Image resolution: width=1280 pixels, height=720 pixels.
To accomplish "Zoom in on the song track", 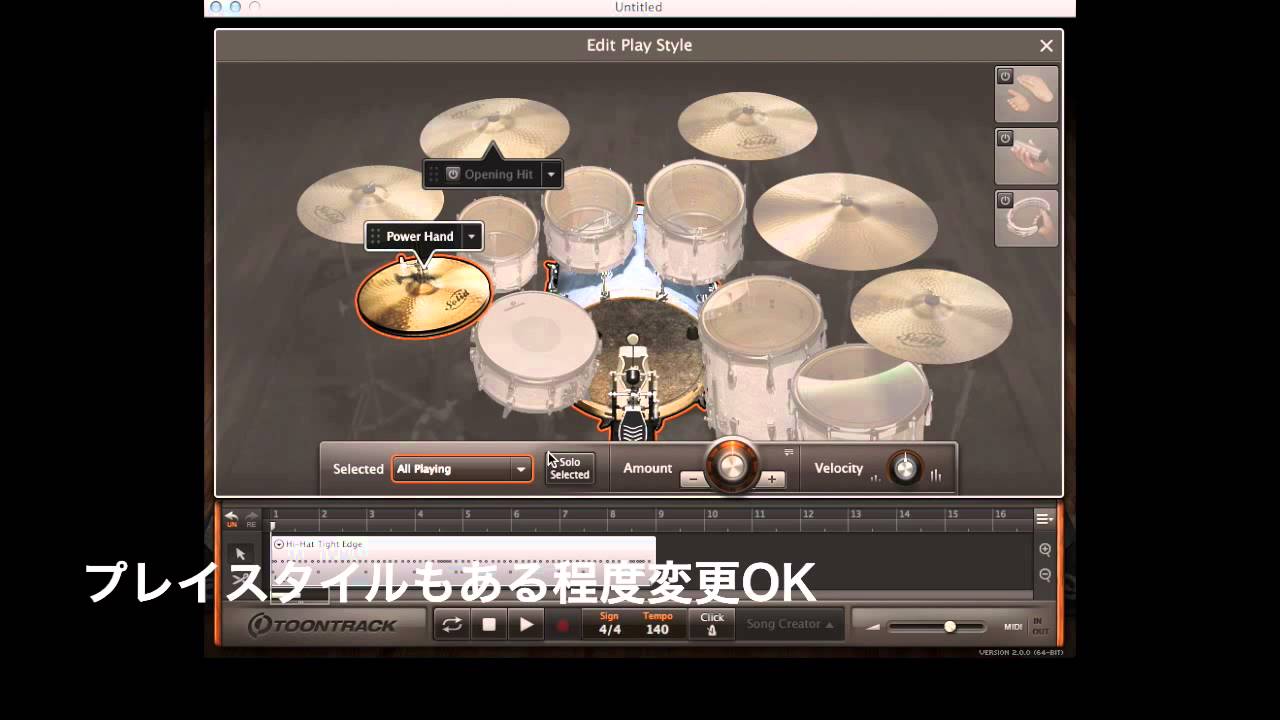I will [1045, 550].
